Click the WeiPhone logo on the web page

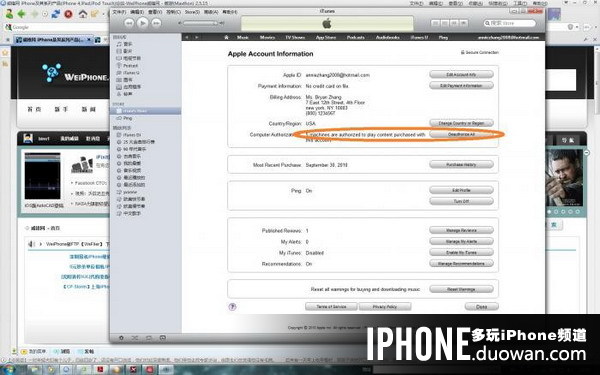coord(75,73)
